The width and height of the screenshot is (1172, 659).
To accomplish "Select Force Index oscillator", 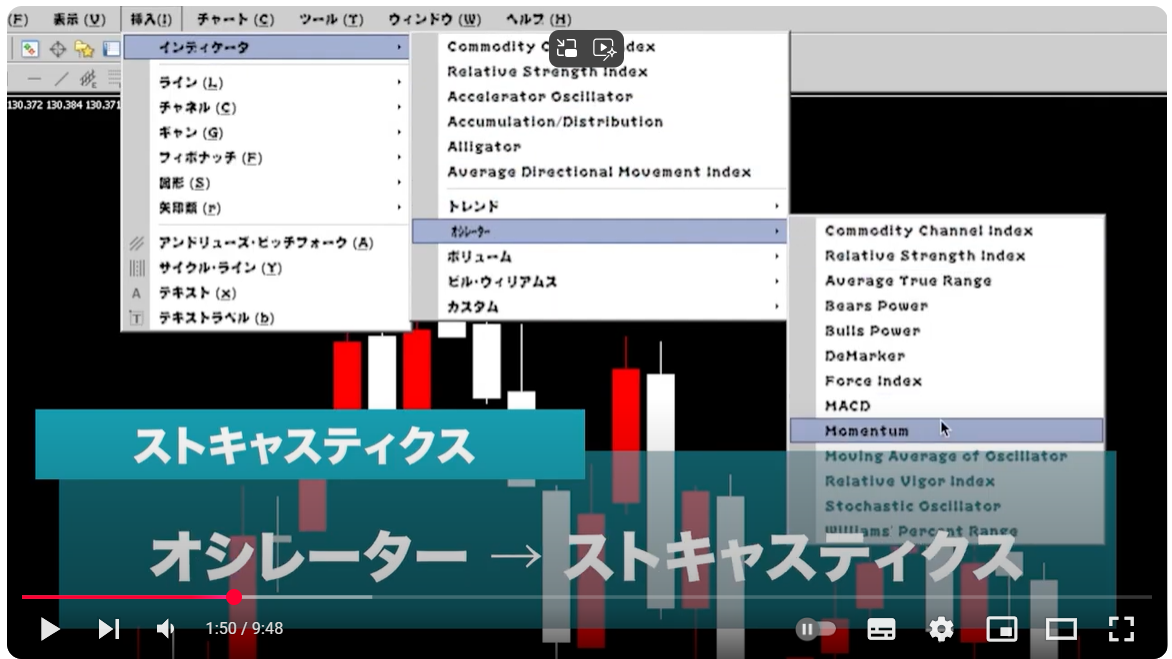I will [873, 381].
